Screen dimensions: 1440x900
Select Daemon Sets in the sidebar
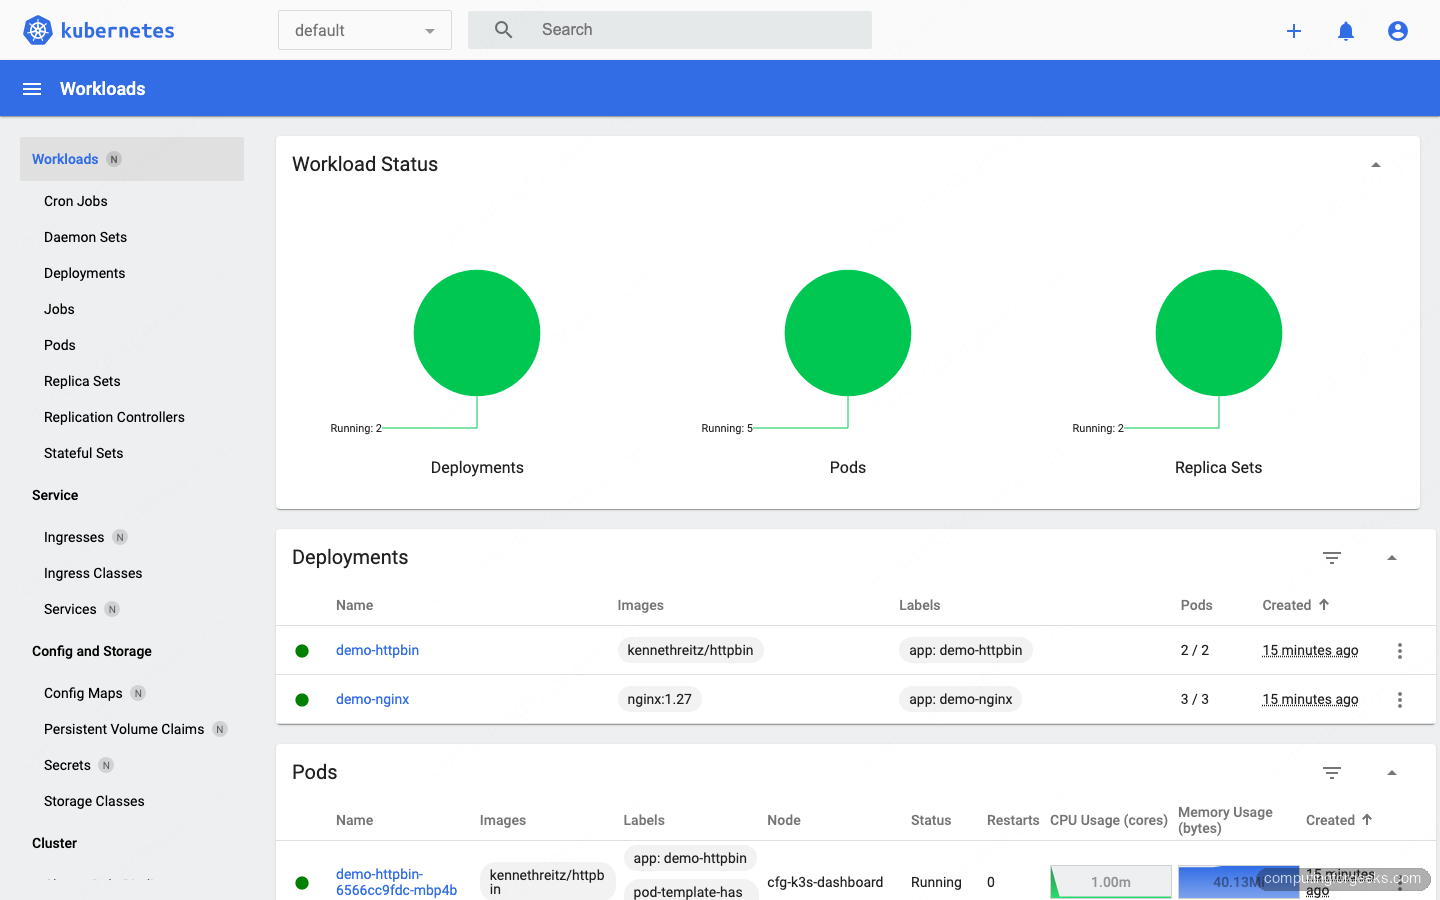(85, 237)
